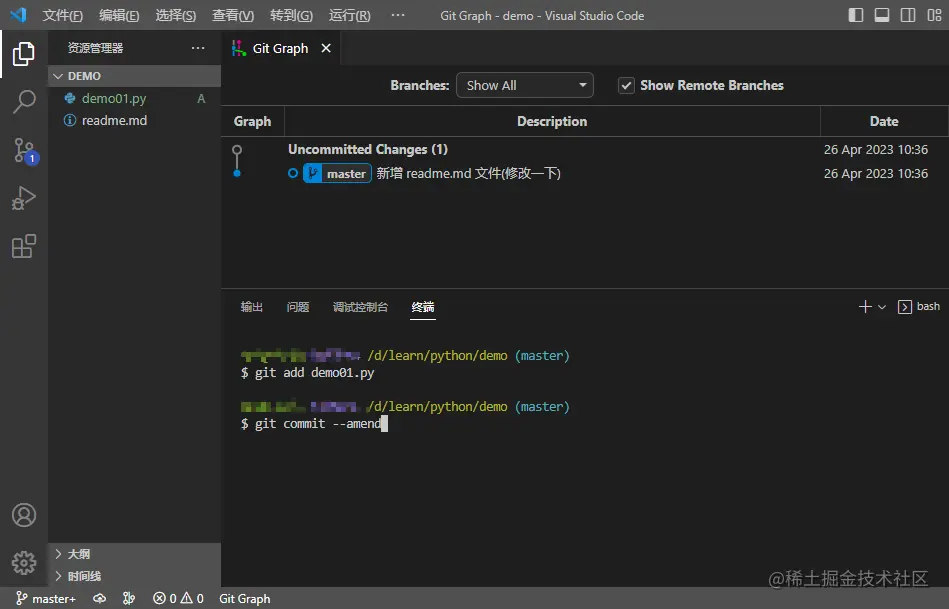Select the demo01.py file in explorer
949x609 pixels.
(x=114, y=98)
